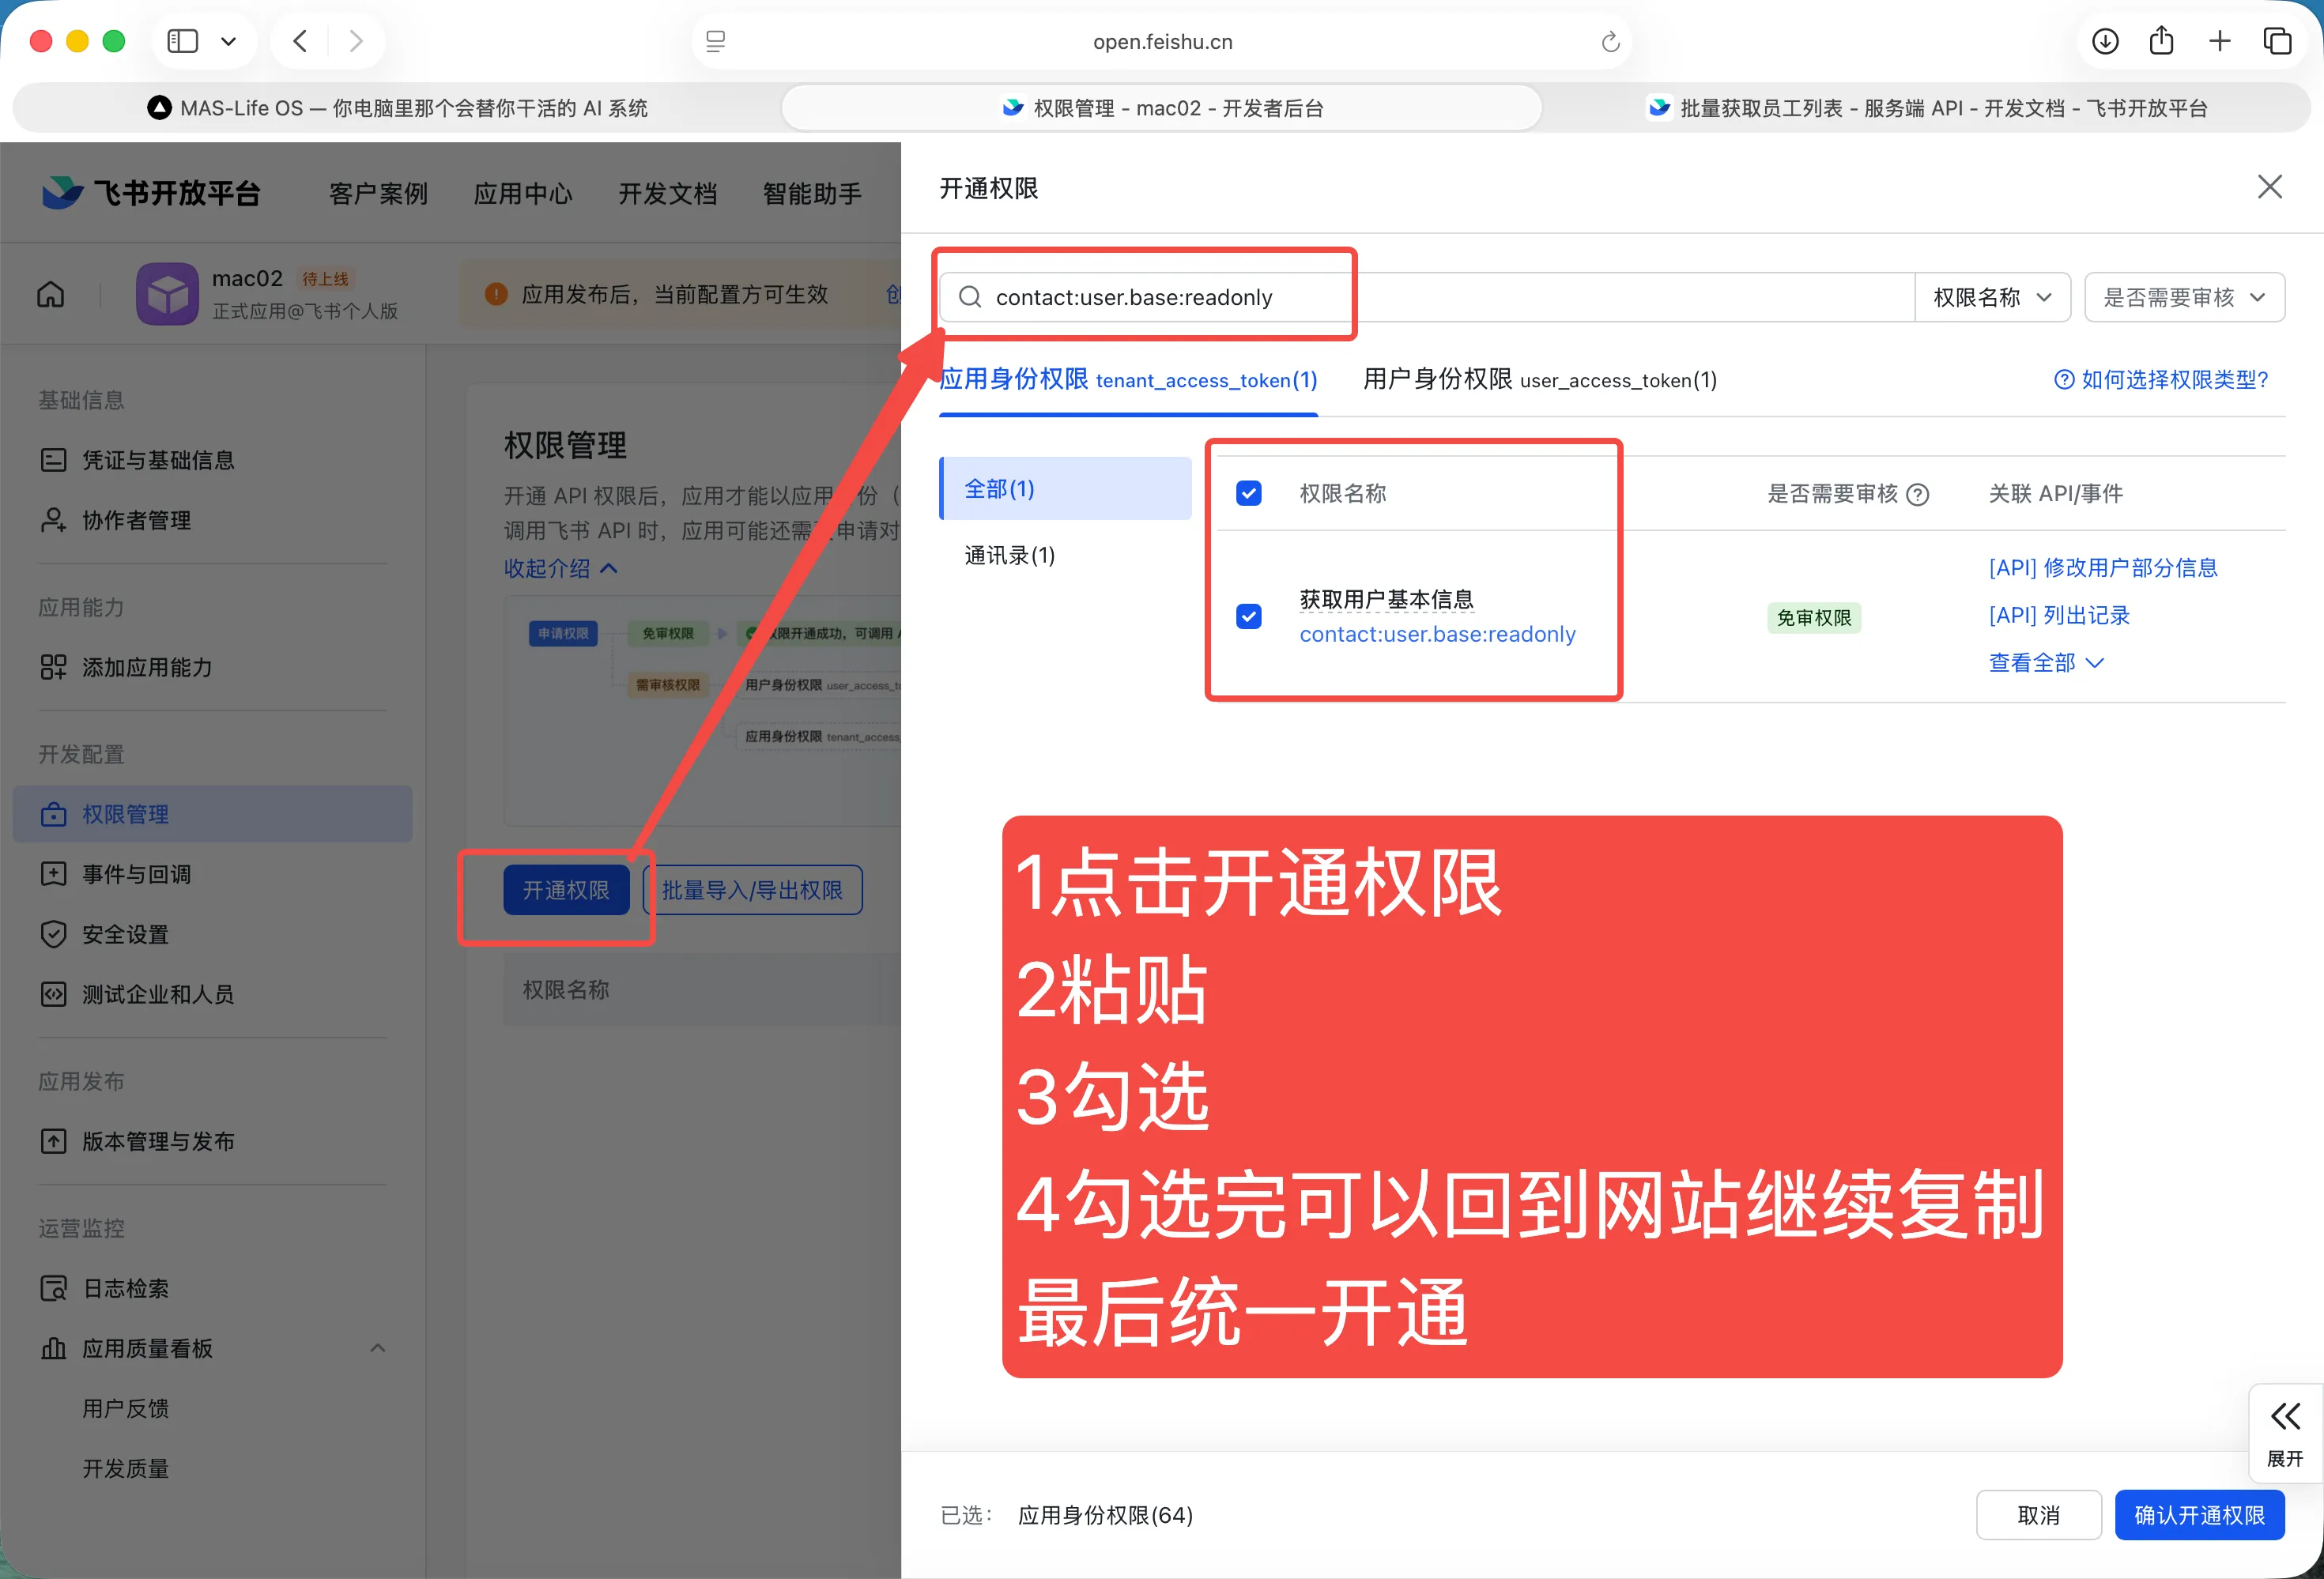Viewport: 2324px width, 1579px height.
Task: Open 用户反馈 sub-item
Action: (125, 1408)
